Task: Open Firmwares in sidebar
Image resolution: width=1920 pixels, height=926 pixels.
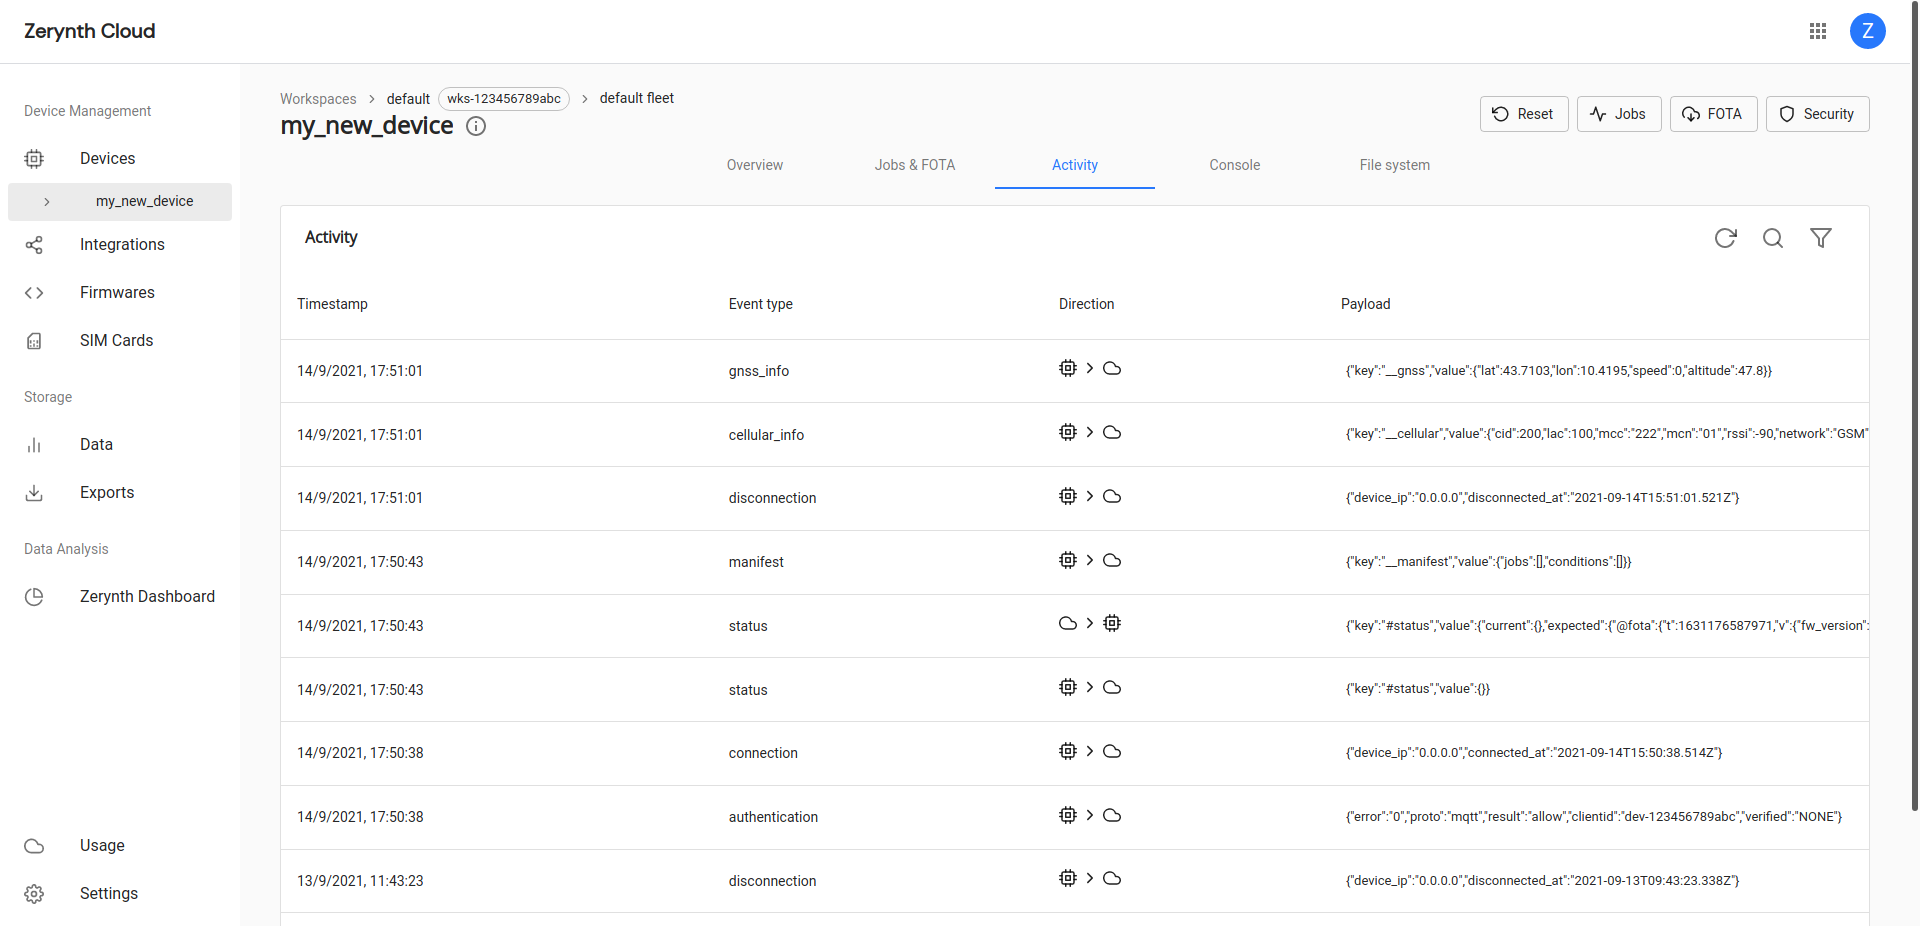Action: click(117, 292)
